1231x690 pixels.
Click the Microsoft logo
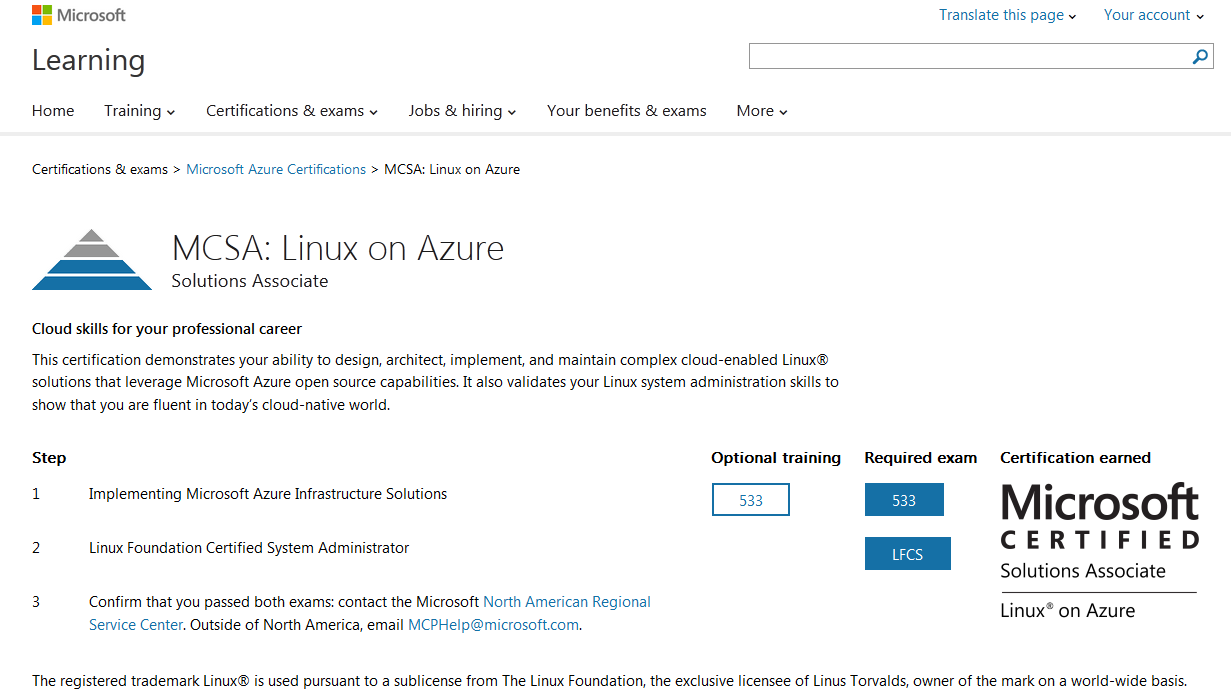coord(79,15)
